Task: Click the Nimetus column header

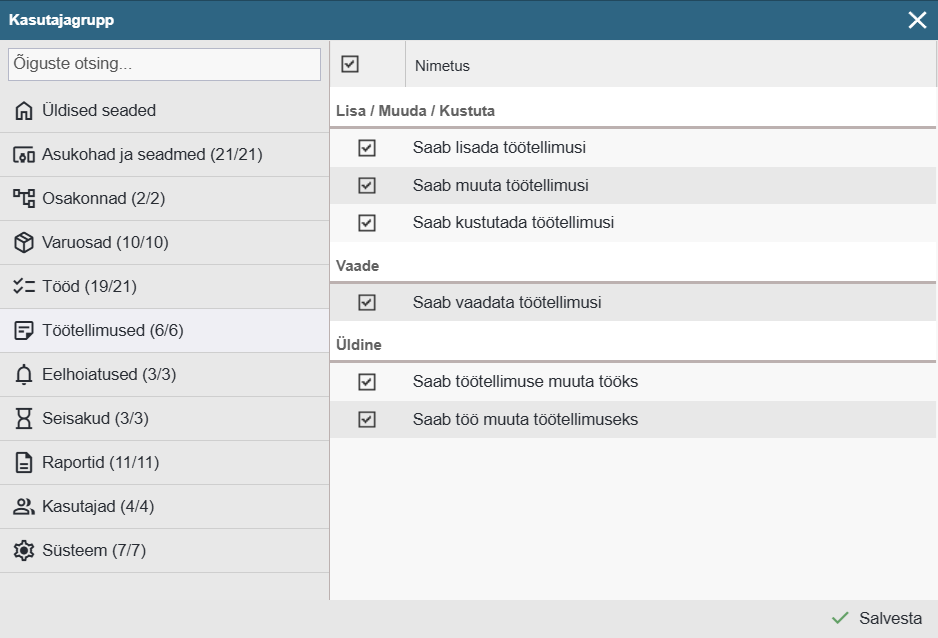Action: [x=442, y=66]
